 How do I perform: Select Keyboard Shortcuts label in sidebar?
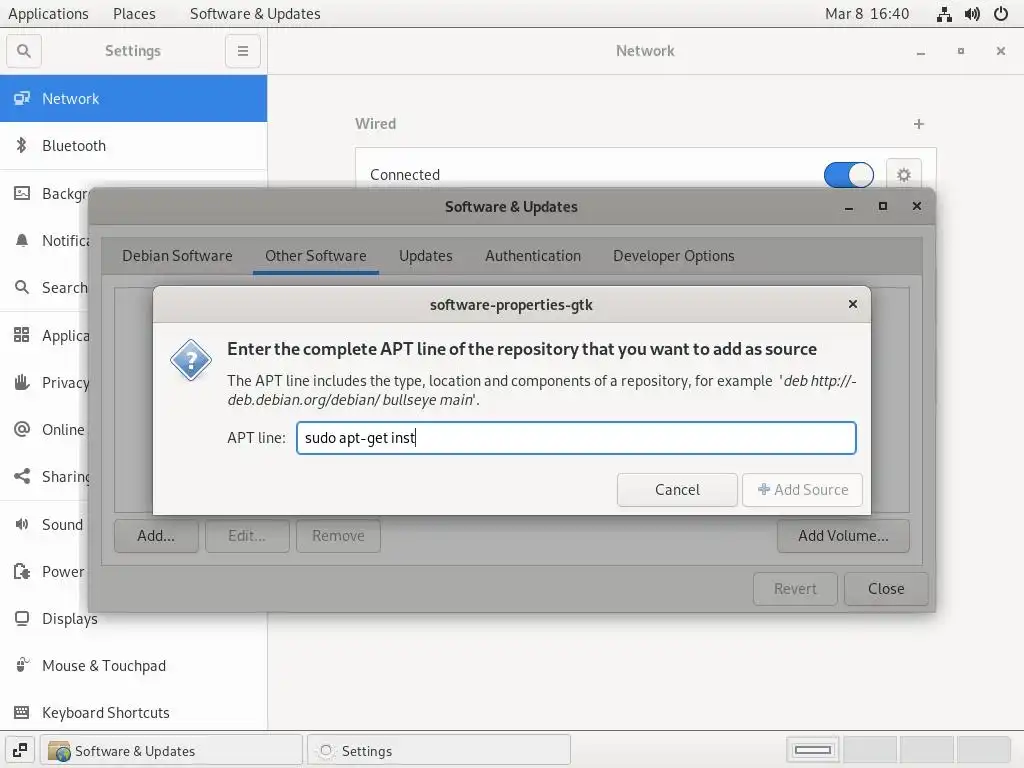(x=106, y=712)
